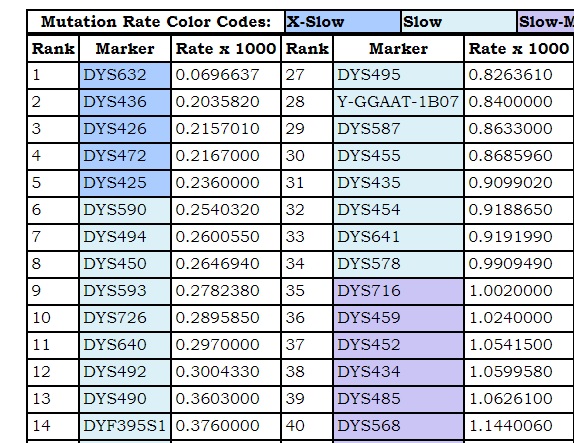The width and height of the screenshot is (574, 443).
Task: Select the rank 27 cell
Action: pos(307,75)
